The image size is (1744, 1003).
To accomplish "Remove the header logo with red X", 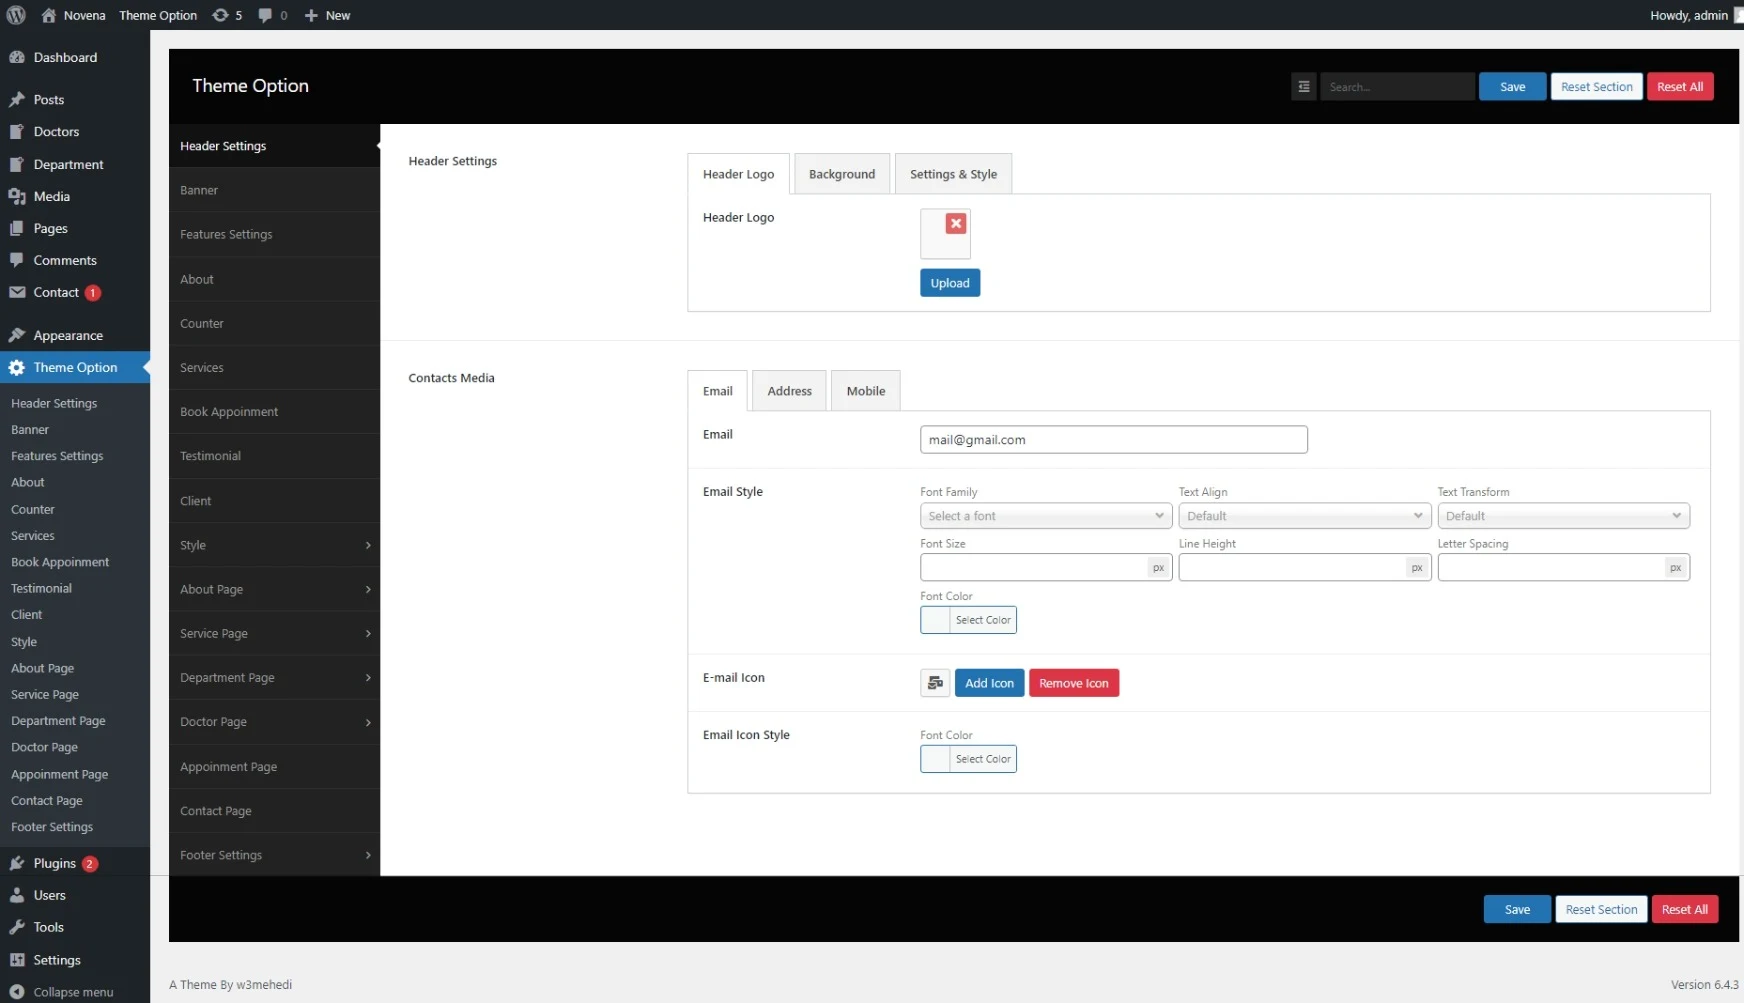I will tap(956, 224).
